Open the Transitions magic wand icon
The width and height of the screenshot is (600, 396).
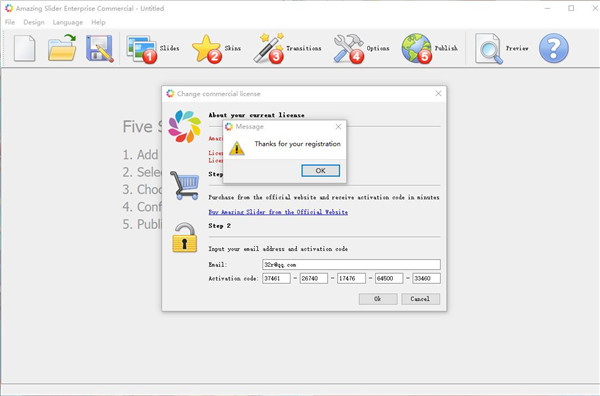point(269,48)
